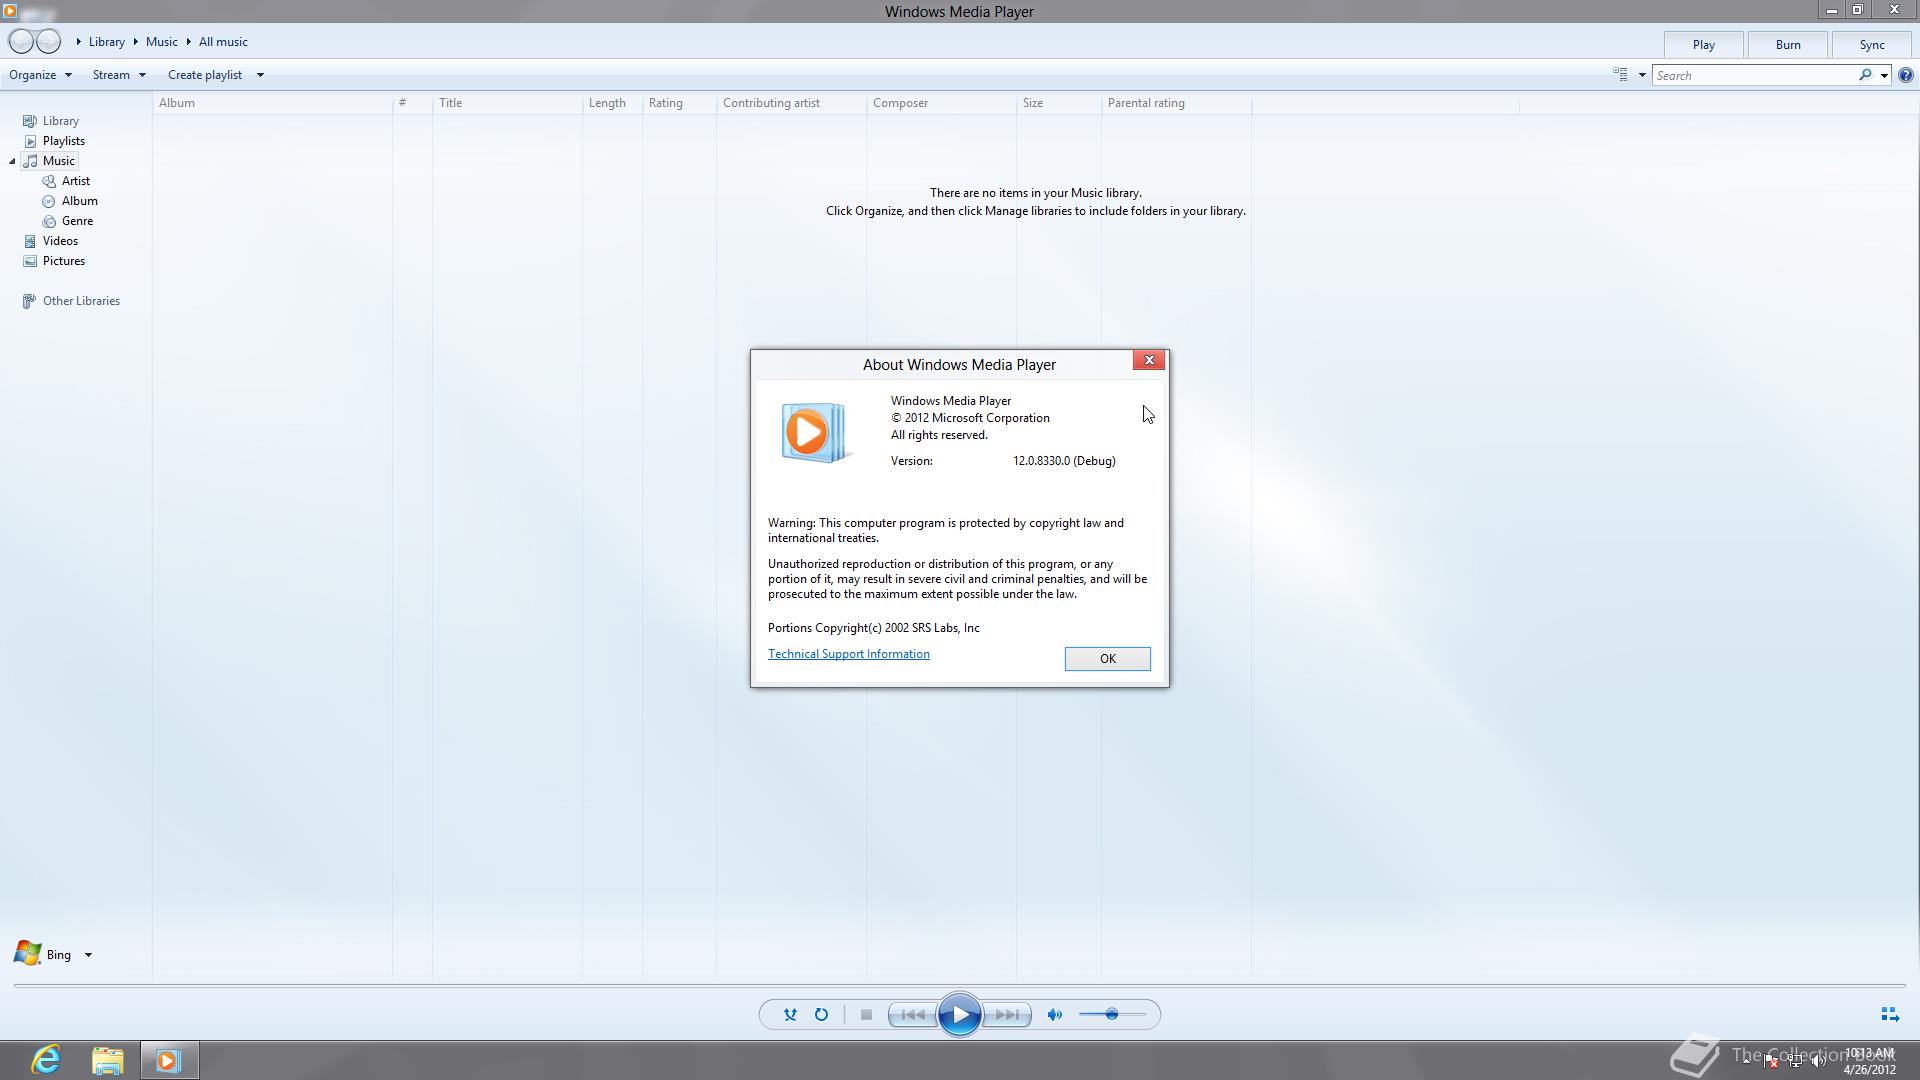The image size is (1920, 1080).
Task: Sort by the Size column header
Action: click(1058, 103)
